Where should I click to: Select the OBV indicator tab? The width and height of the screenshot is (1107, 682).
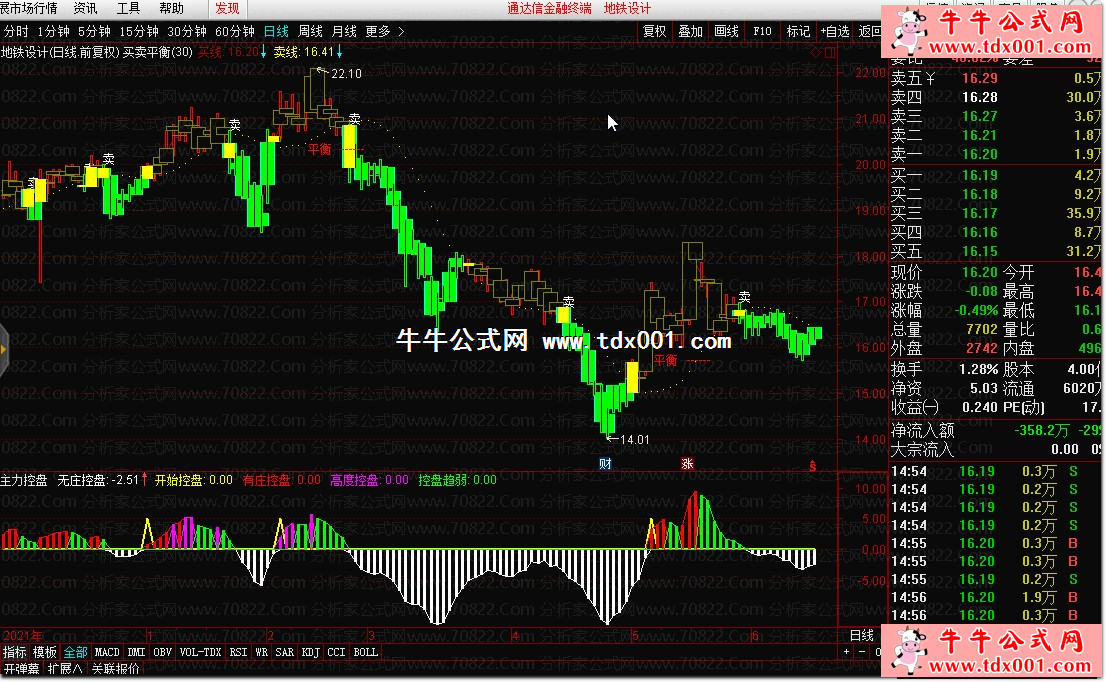click(162, 652)
